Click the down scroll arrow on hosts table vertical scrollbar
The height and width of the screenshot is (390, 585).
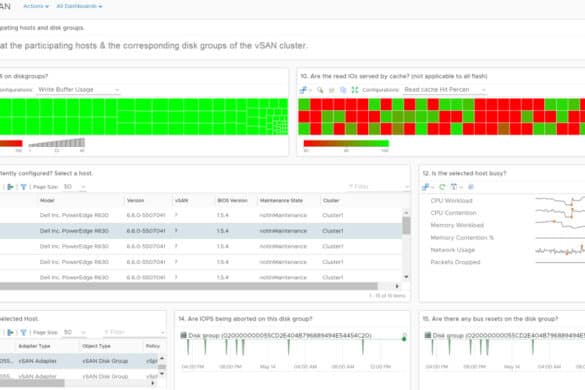pos(406,277)
